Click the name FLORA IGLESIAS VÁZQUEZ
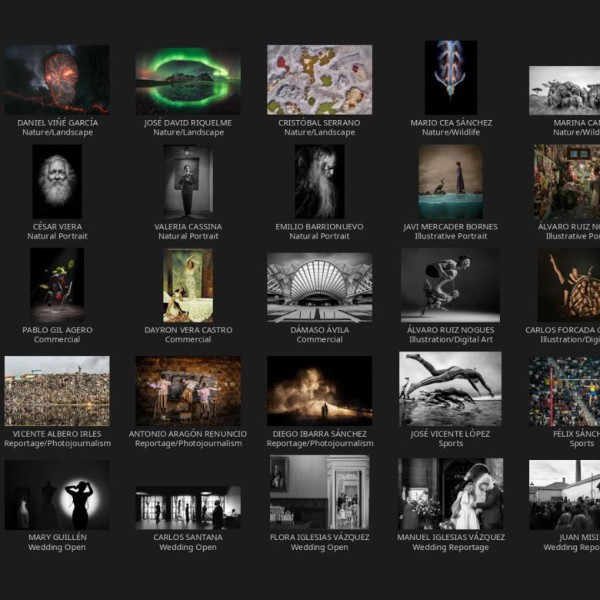600x600 pixels. (320, 537)
